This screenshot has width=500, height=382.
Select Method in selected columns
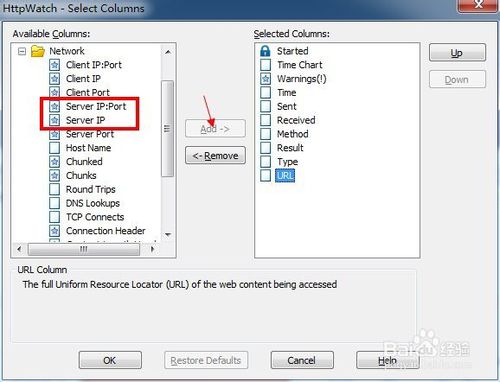(293, 134)
